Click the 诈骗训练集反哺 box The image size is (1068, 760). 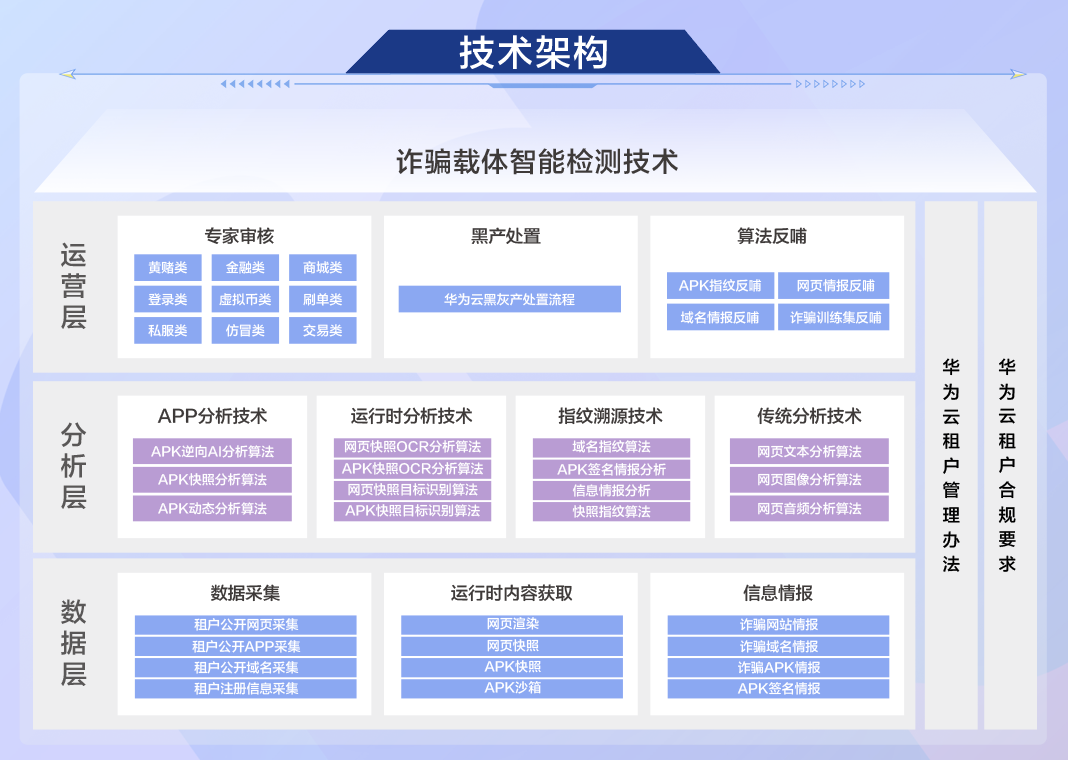834,317
